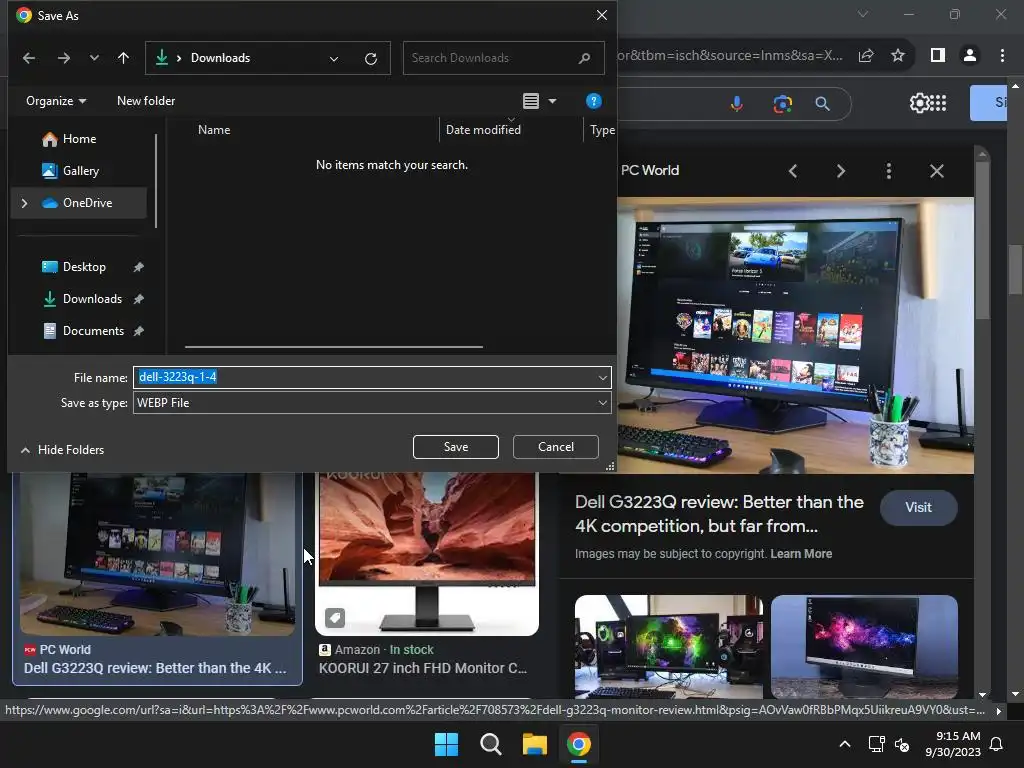
Task: Click Chrome icon on taskbar
Action: [579, 744]
